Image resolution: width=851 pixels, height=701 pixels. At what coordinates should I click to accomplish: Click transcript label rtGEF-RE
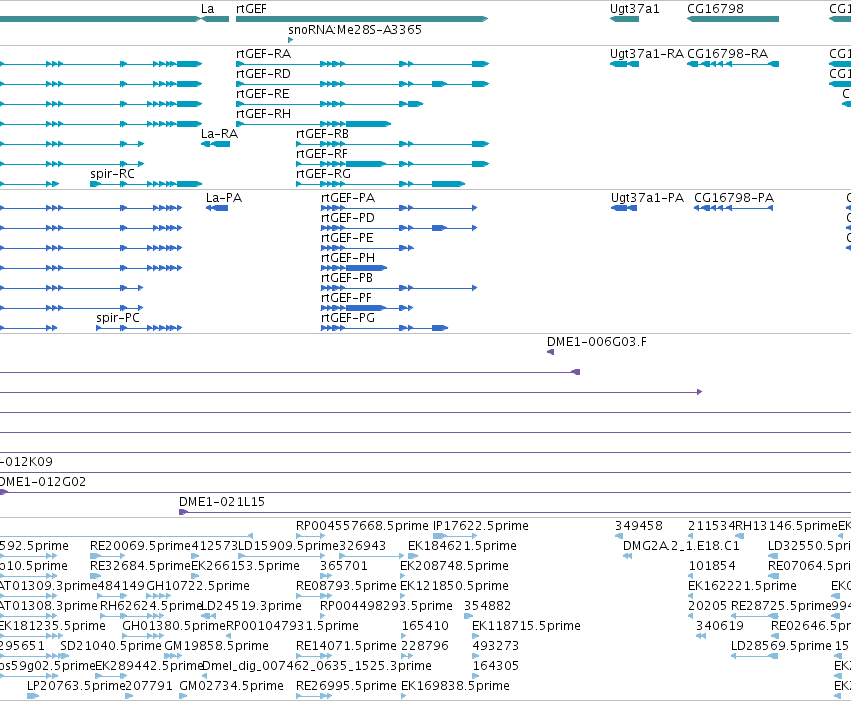263,94
